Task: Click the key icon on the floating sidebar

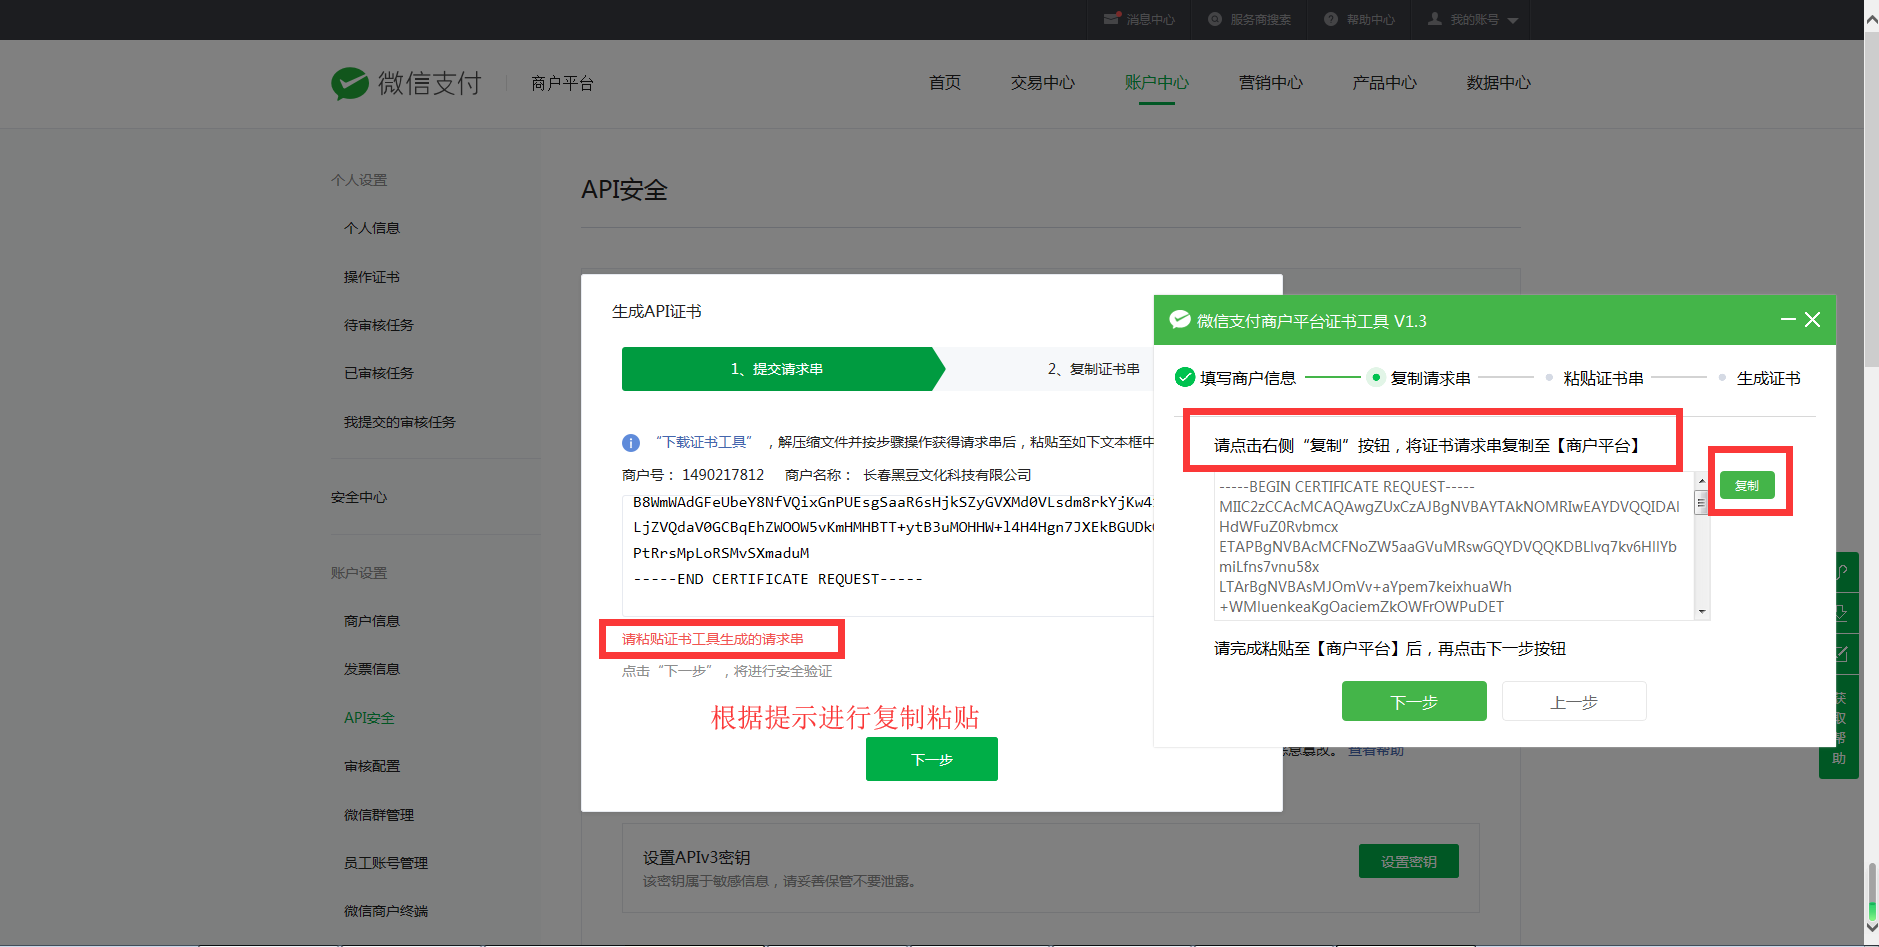Action: (1840, 573)
